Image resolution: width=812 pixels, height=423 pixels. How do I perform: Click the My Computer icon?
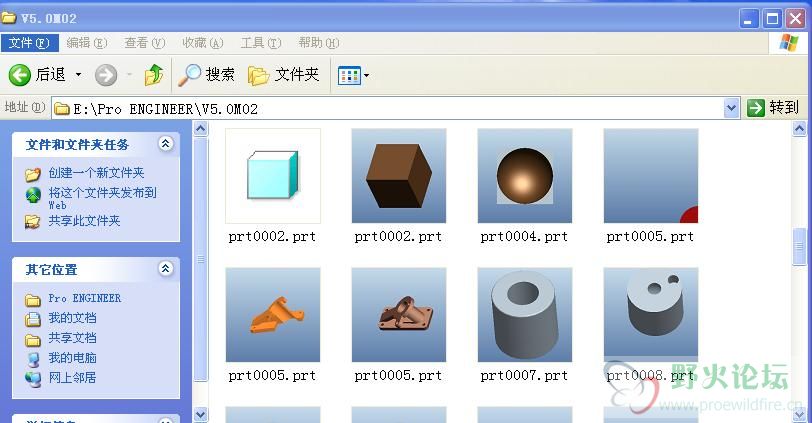click(33, 359)
